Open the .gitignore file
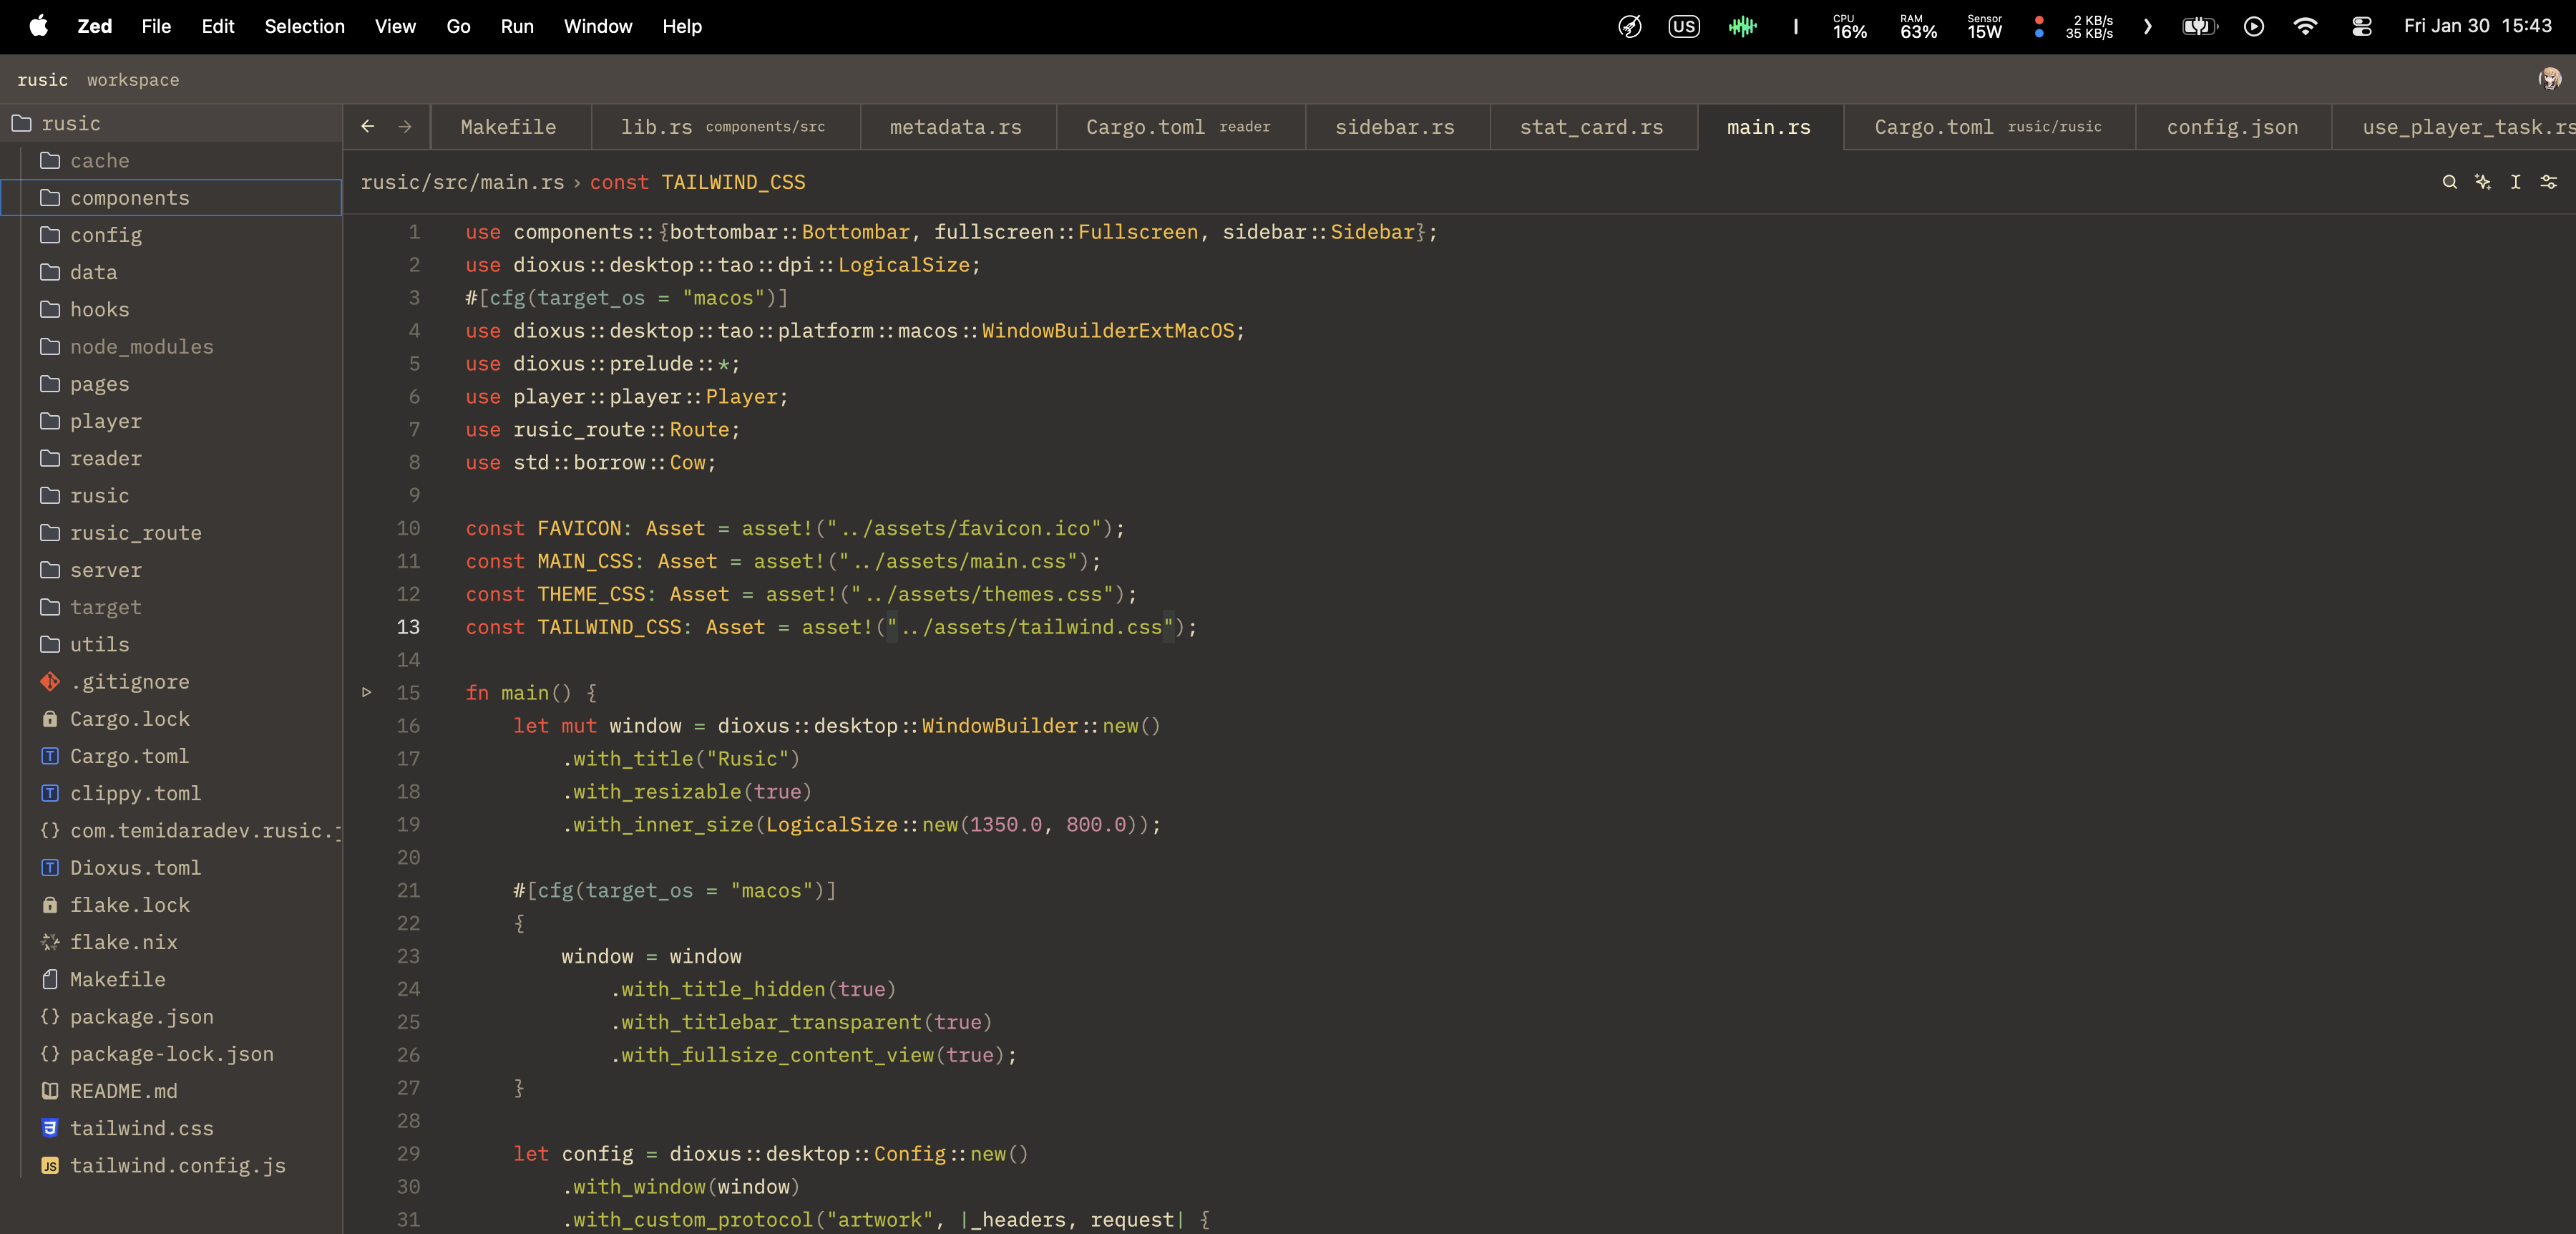Screen dimensions: 2576x1234 (129, 682)
